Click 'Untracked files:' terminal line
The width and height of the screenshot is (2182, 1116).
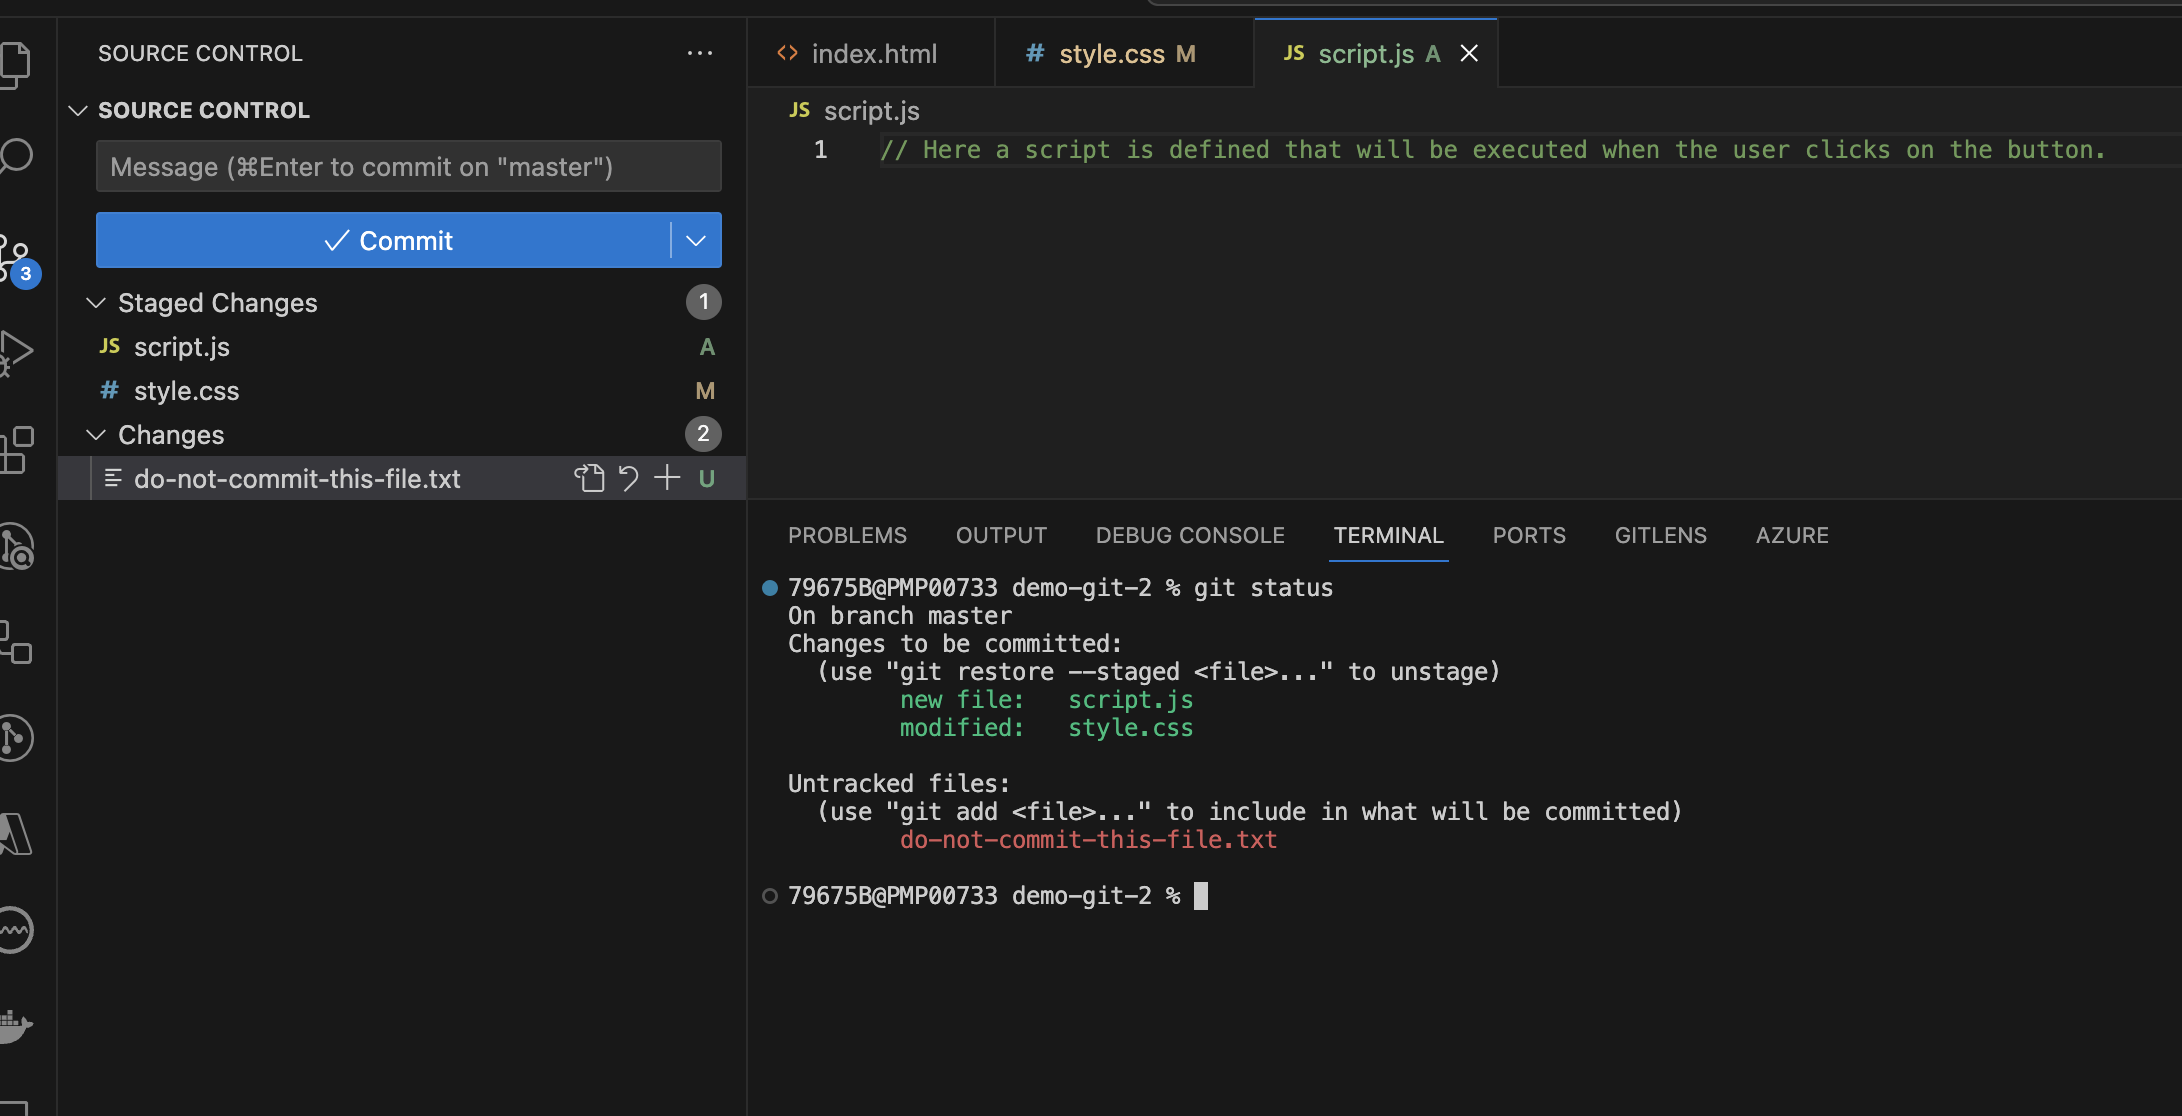click(x=899, y=783)
